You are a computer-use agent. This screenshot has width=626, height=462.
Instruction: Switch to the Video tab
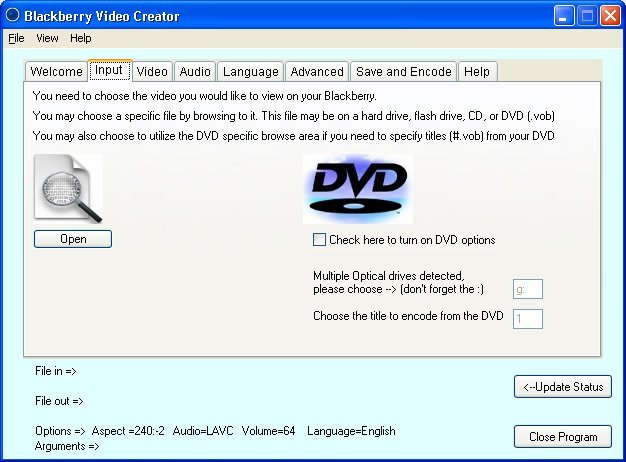tap(152, 71)
